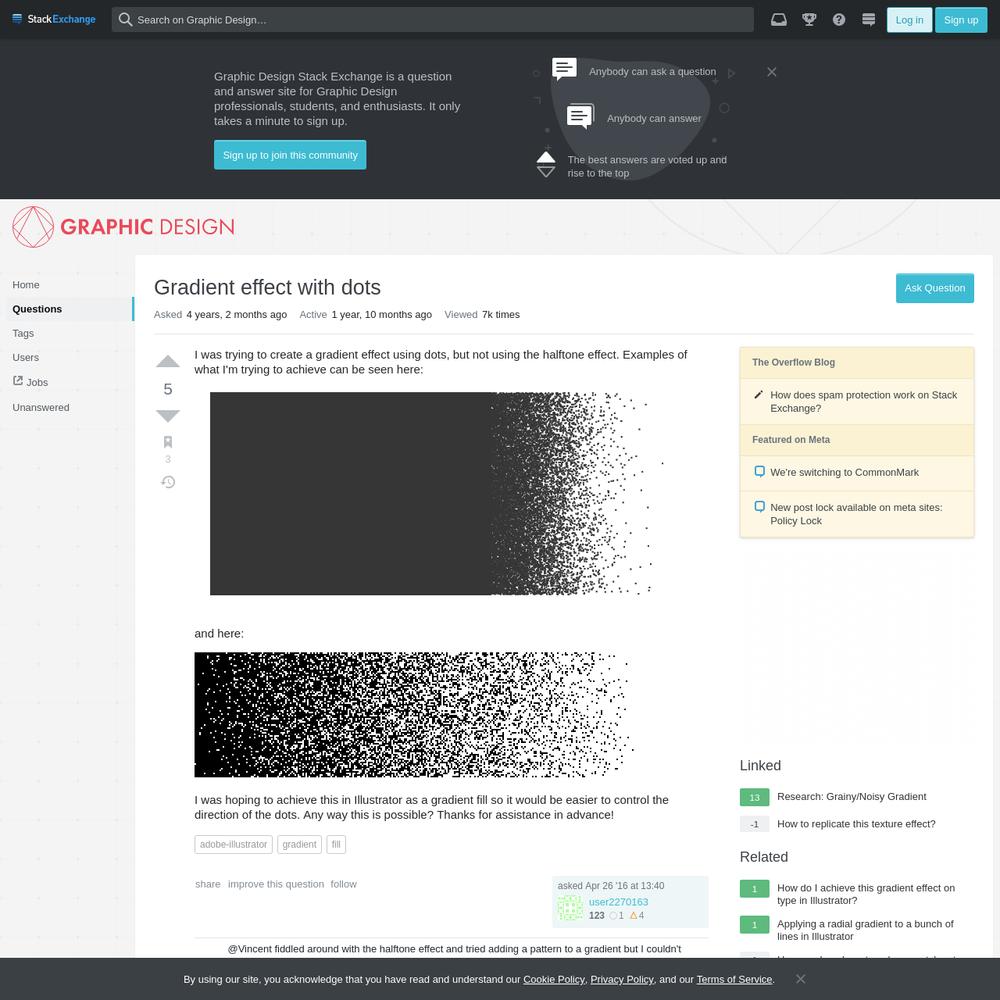Viewport: 1000px width, 1000px height.
Task: Open the inbox icon in top bar
Action: point(778,20)
